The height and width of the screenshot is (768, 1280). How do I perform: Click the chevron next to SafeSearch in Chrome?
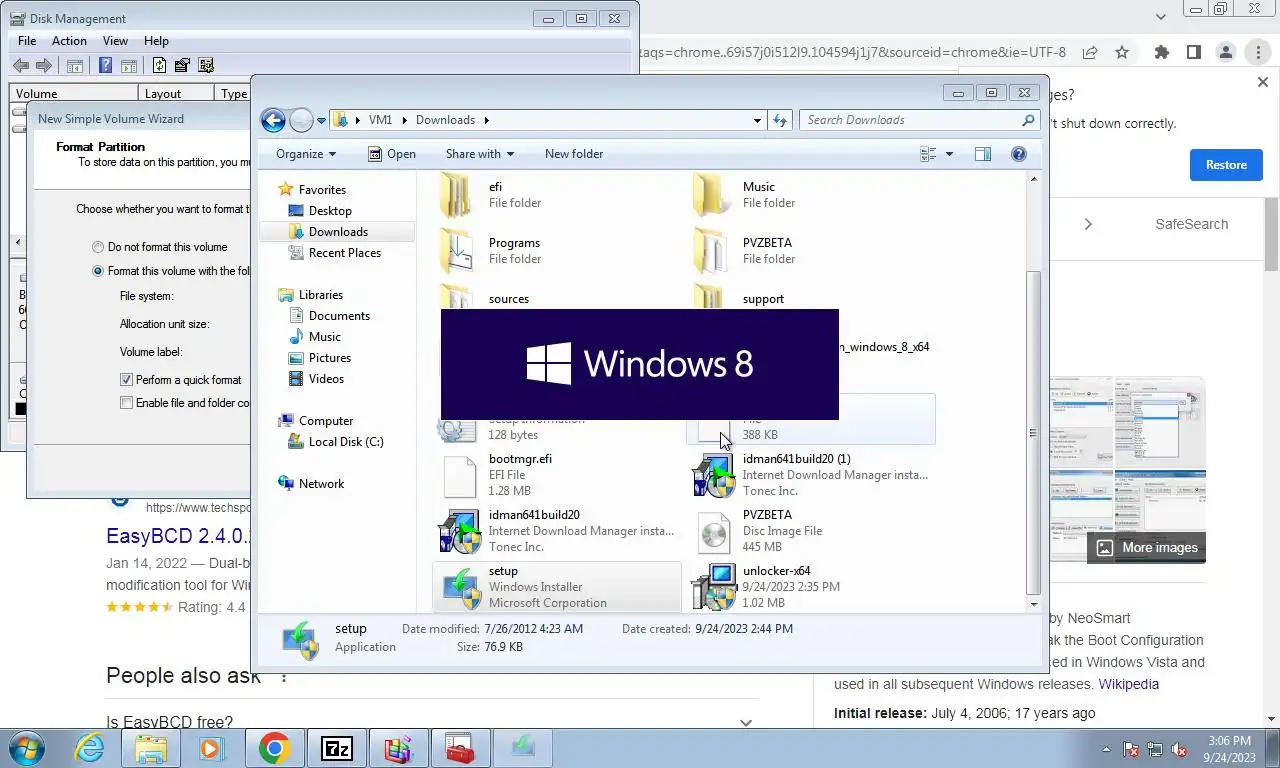click(1088, 224)
